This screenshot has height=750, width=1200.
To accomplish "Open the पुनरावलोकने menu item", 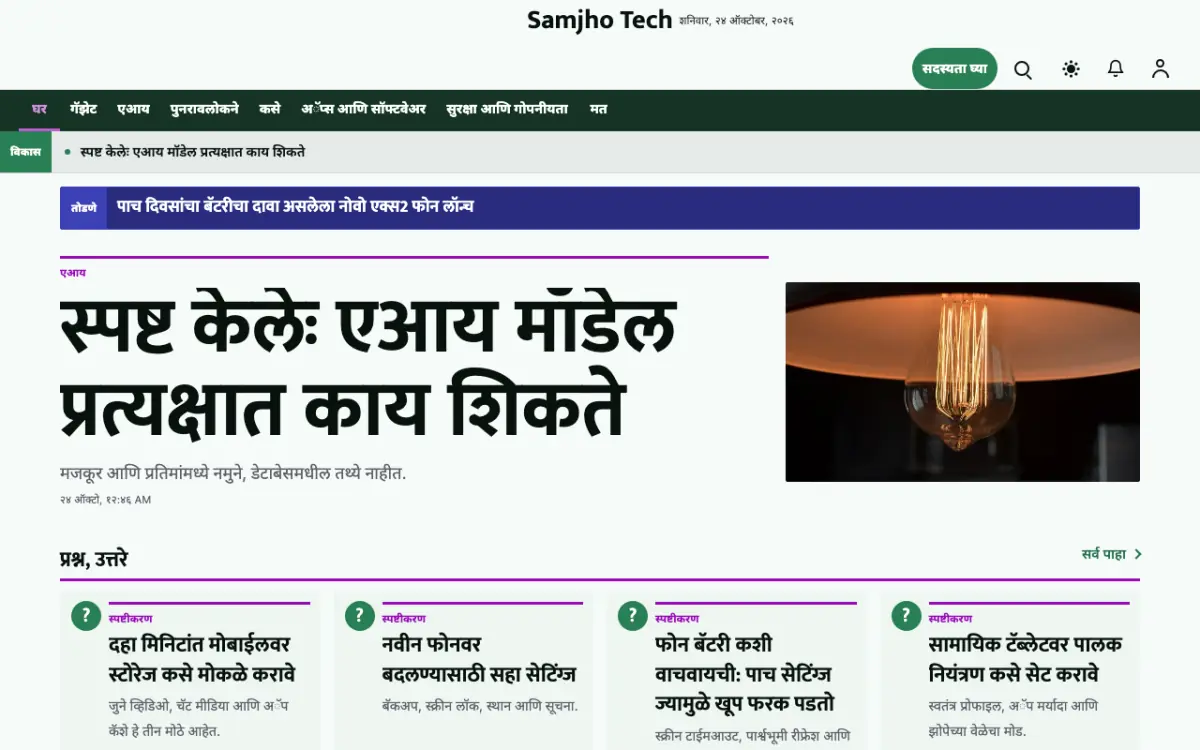I will 204,109.
